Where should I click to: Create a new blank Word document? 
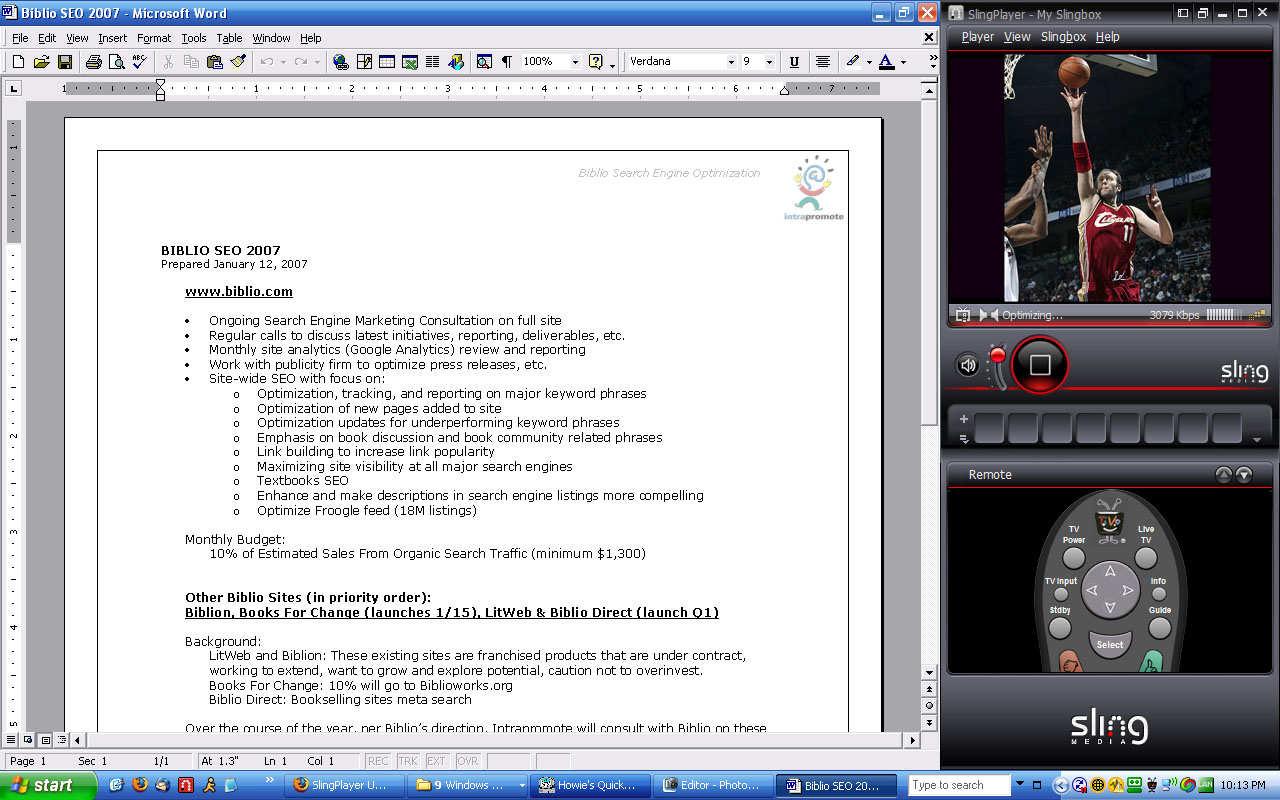[18, 62]
